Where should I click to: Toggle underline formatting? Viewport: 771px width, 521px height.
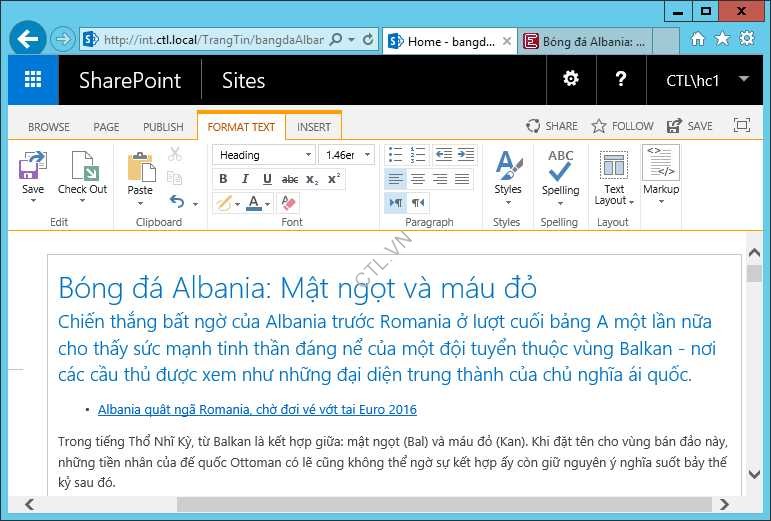[x=267, y=179]
